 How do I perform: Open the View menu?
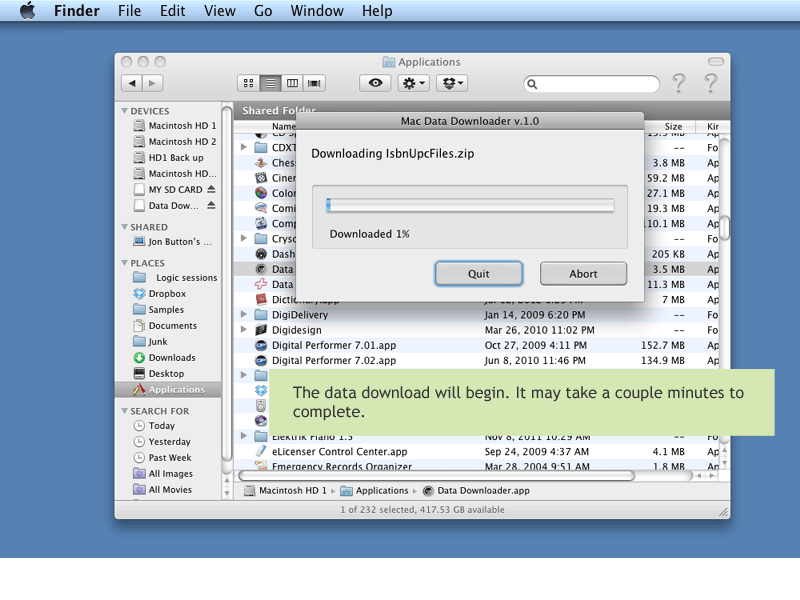click(219, 11)
